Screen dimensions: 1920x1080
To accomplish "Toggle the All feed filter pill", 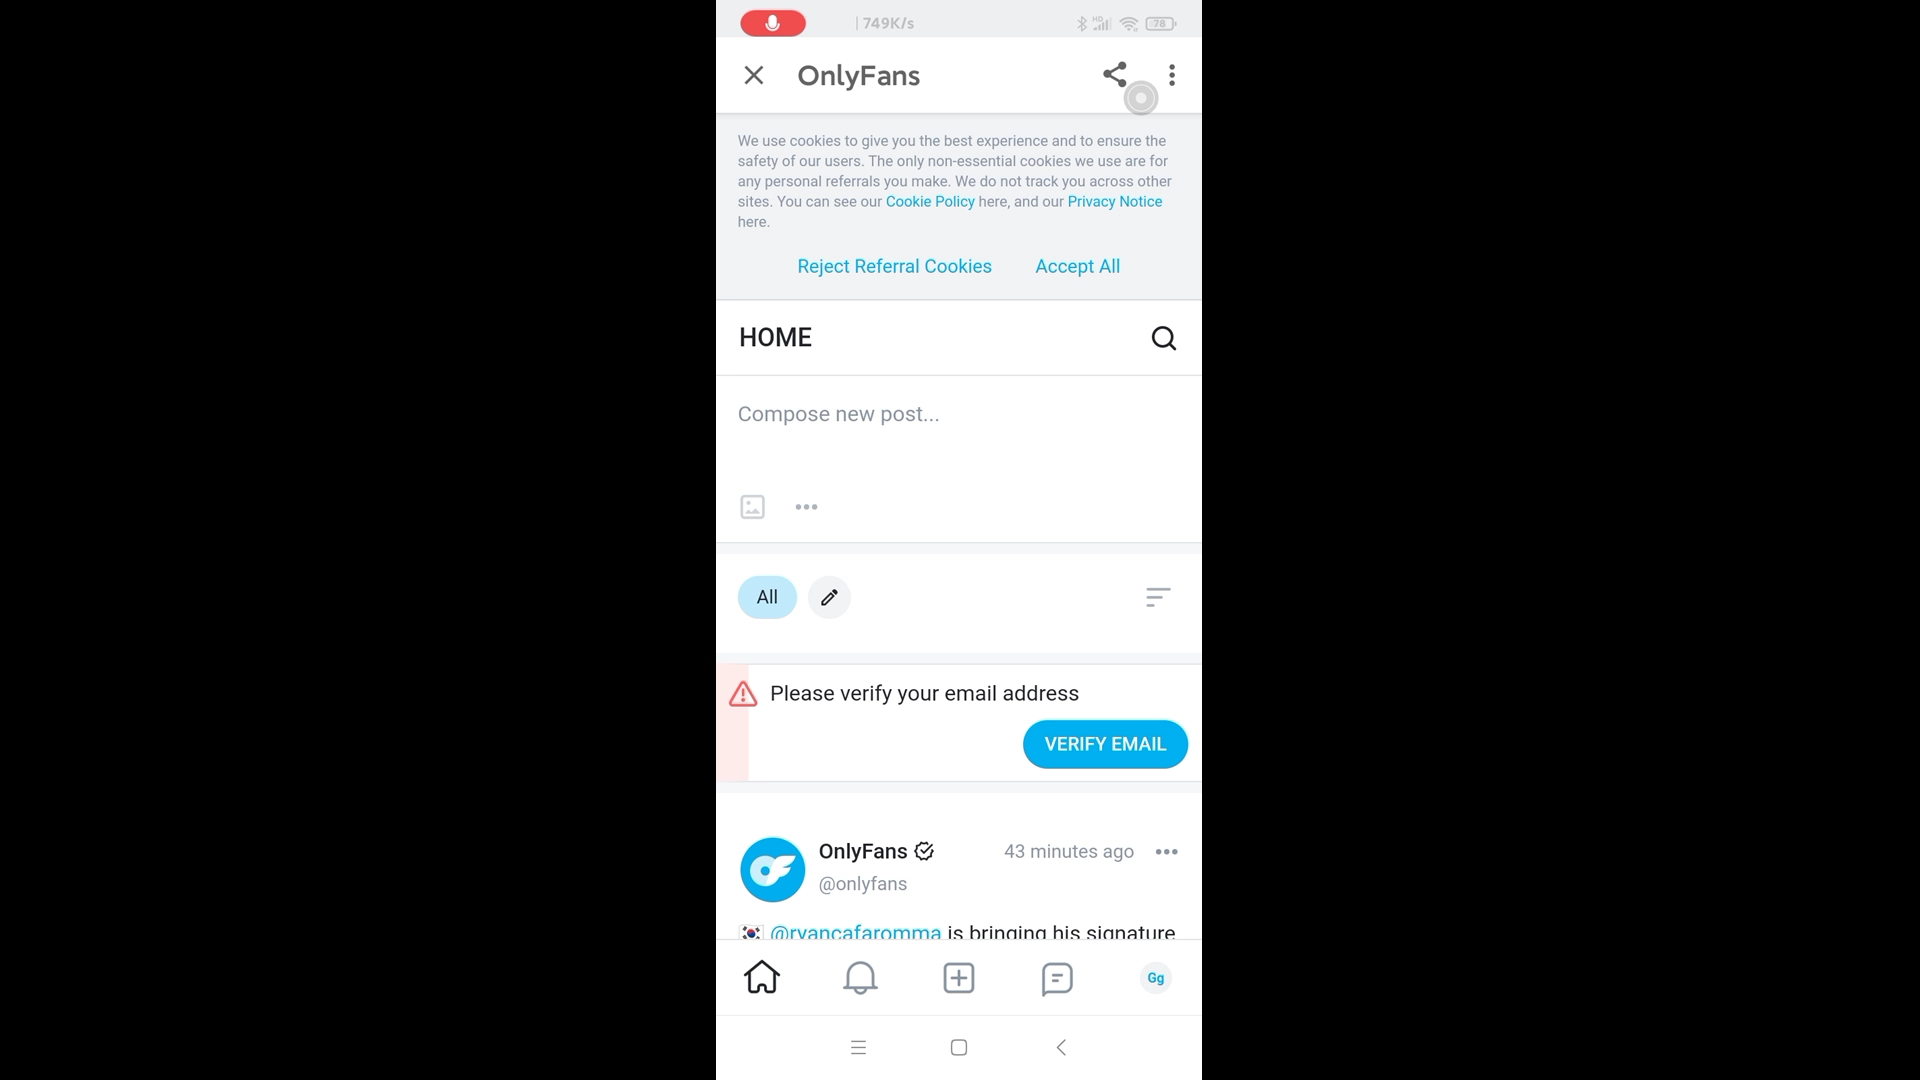I will coord(766,596).
